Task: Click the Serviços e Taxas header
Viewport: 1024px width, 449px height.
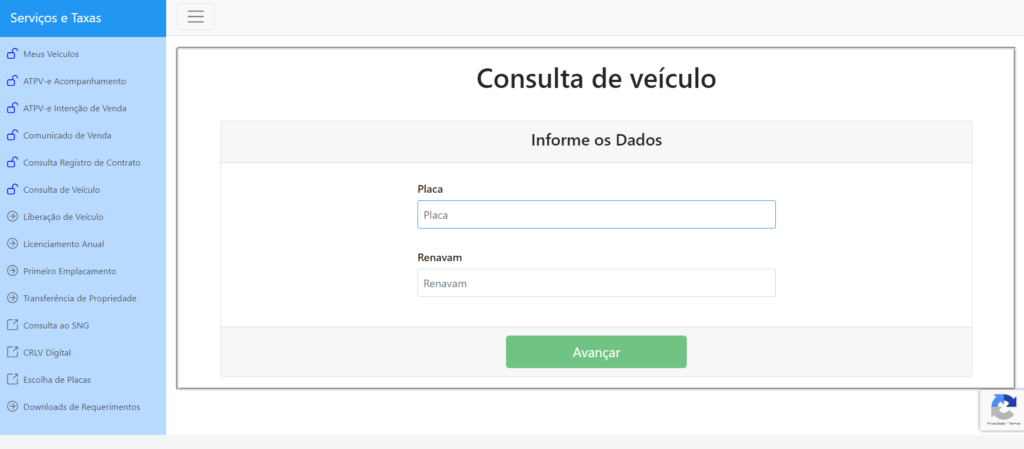Action: click(x=56, y=18)
